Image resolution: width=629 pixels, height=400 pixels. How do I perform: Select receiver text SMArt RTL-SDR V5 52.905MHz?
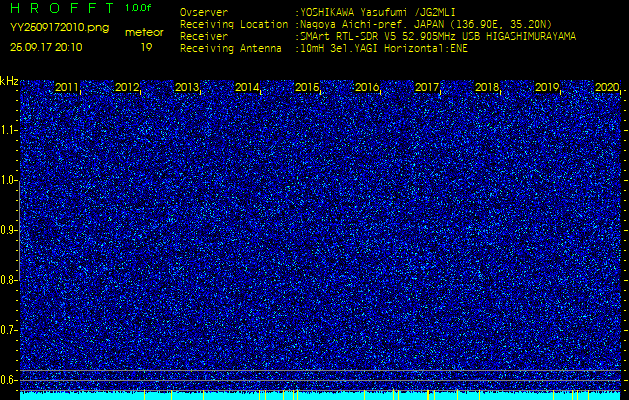(379, 37)
